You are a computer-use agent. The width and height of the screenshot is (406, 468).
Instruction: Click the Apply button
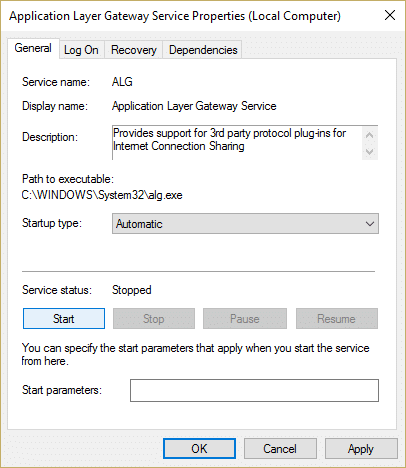(x=361, y=449)
